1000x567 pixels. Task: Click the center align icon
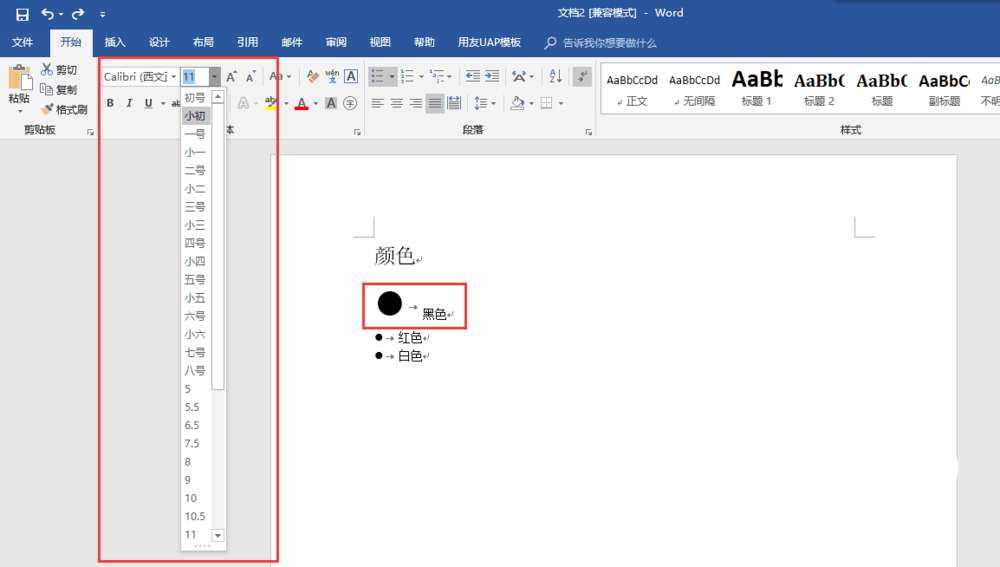click(x=397, y=103)
